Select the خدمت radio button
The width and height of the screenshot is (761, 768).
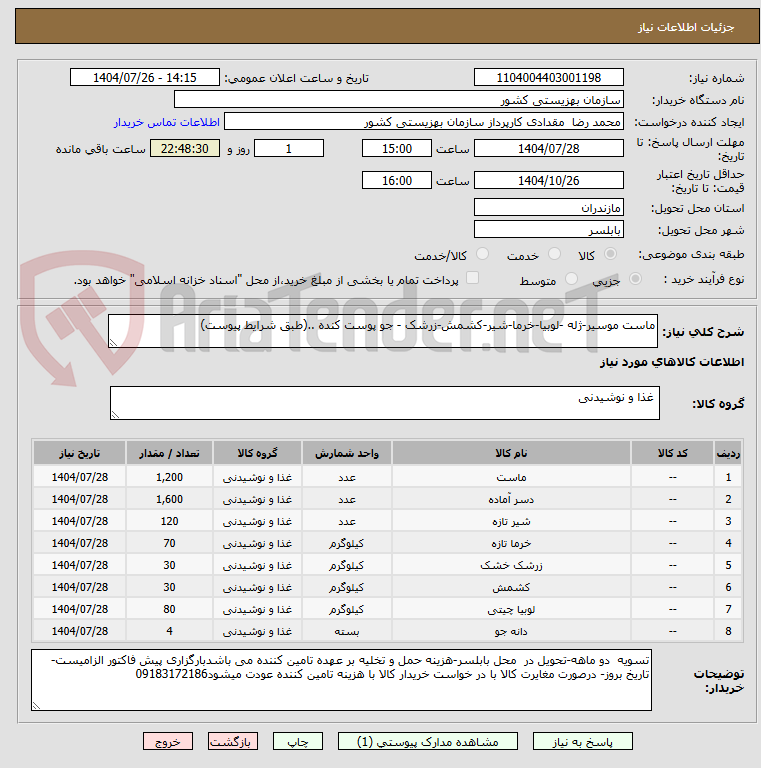coord(554,254)
